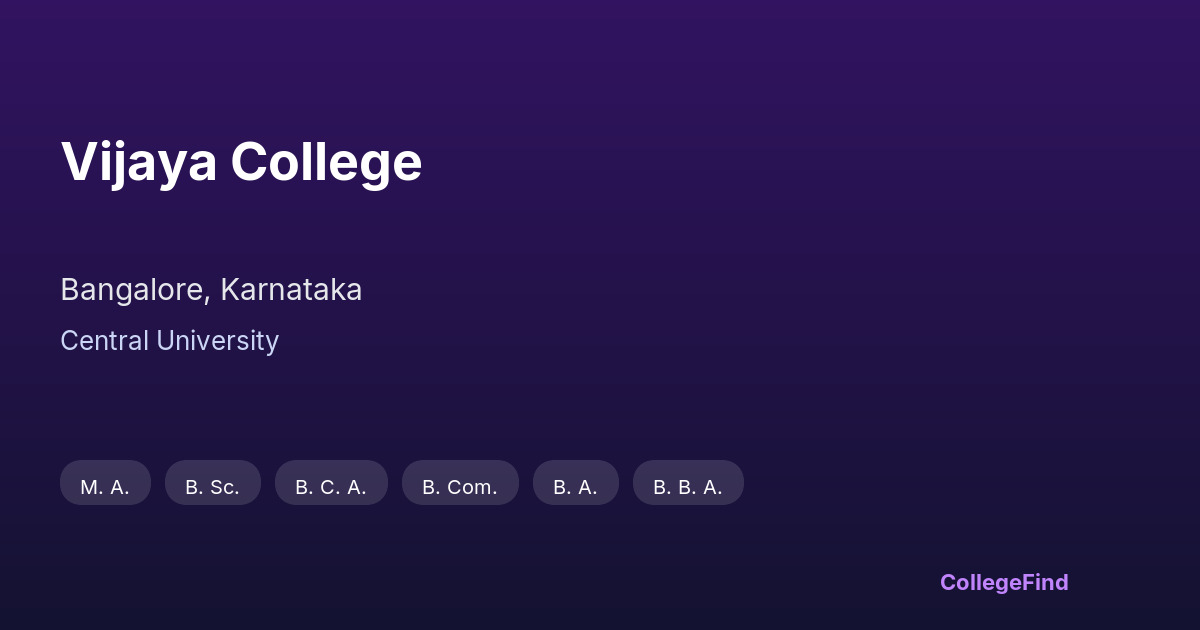Click the B. B. A. course tag
Image resolution: width=1200 pixels, height=630 pixels.
click(688, 487)
